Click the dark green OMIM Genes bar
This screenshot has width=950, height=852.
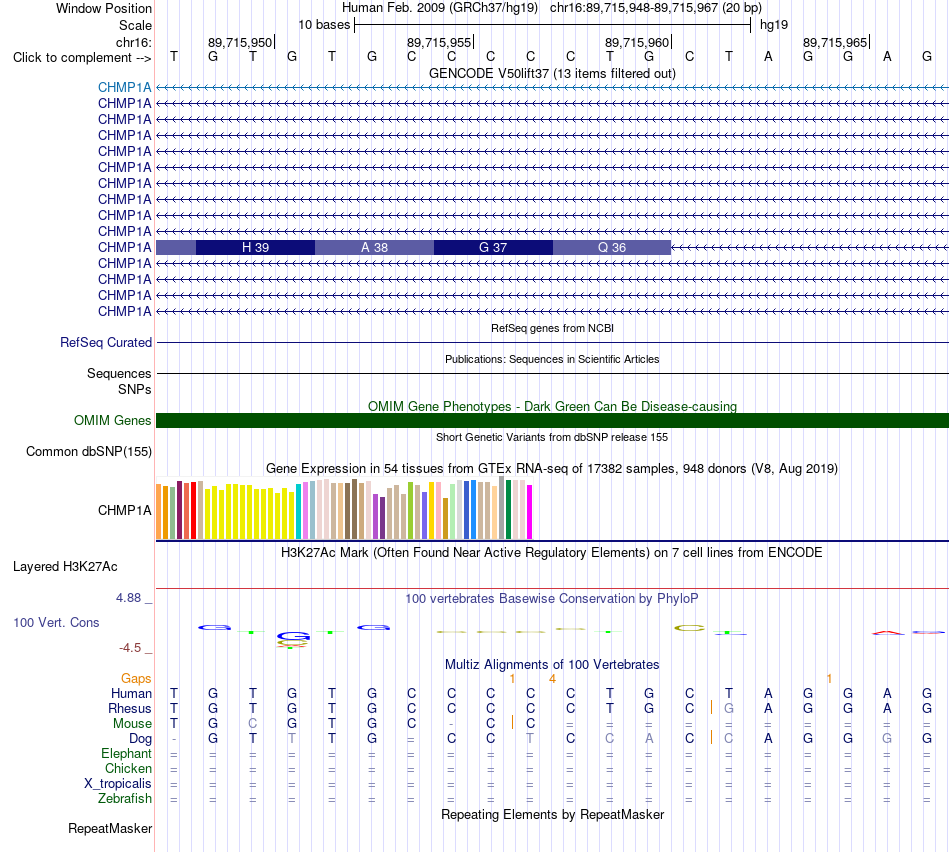pyautogui.click(x=553, y=421)
